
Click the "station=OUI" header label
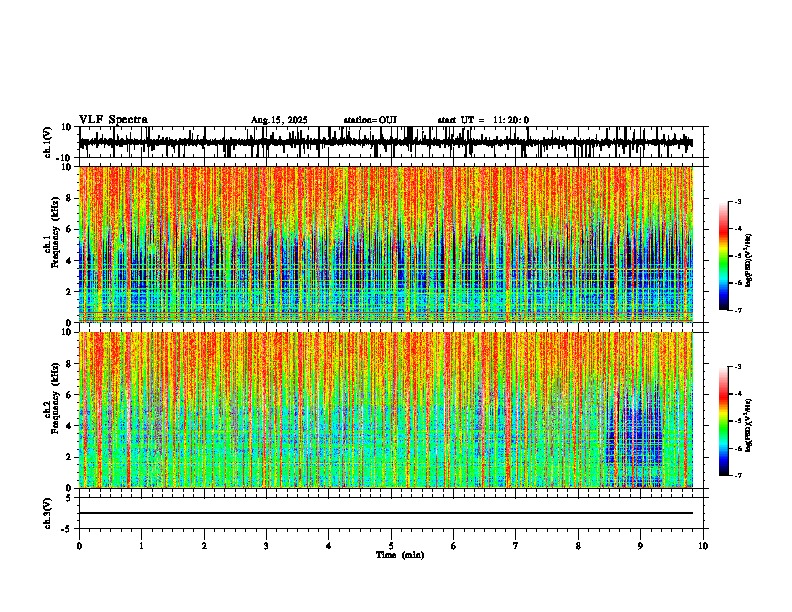pos(370,120)
